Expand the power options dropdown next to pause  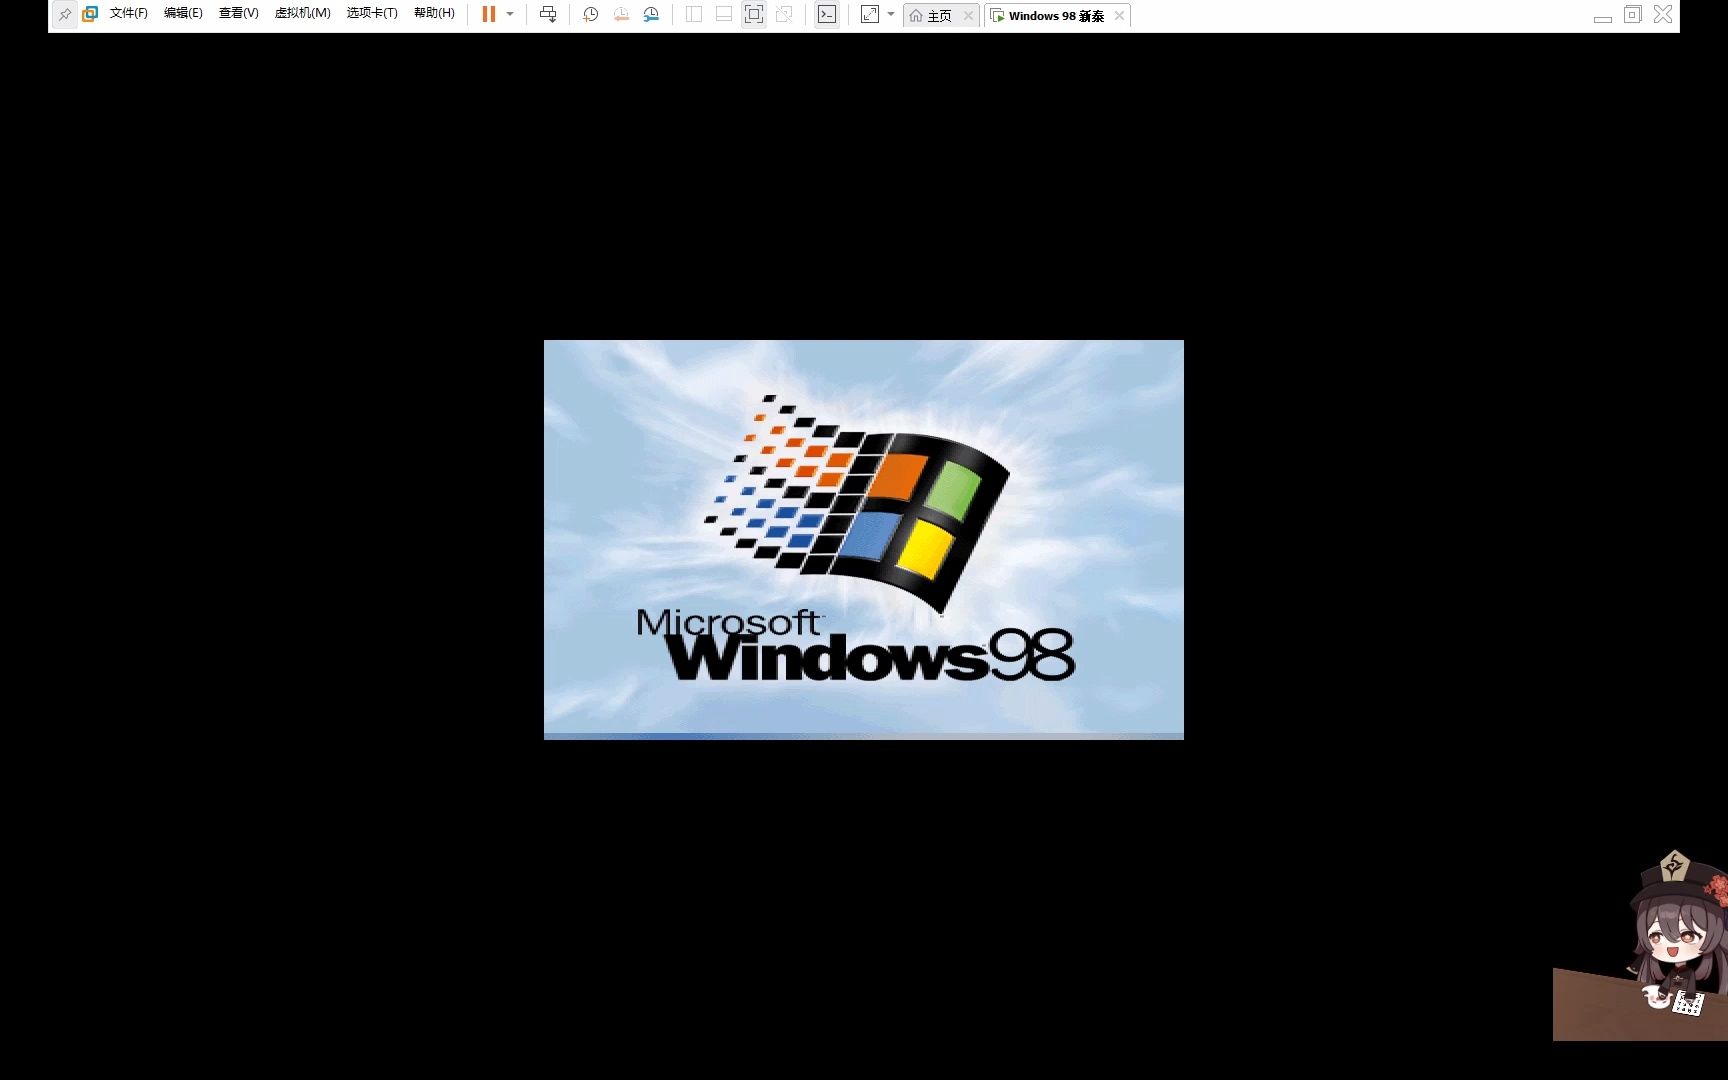(510, 14)
